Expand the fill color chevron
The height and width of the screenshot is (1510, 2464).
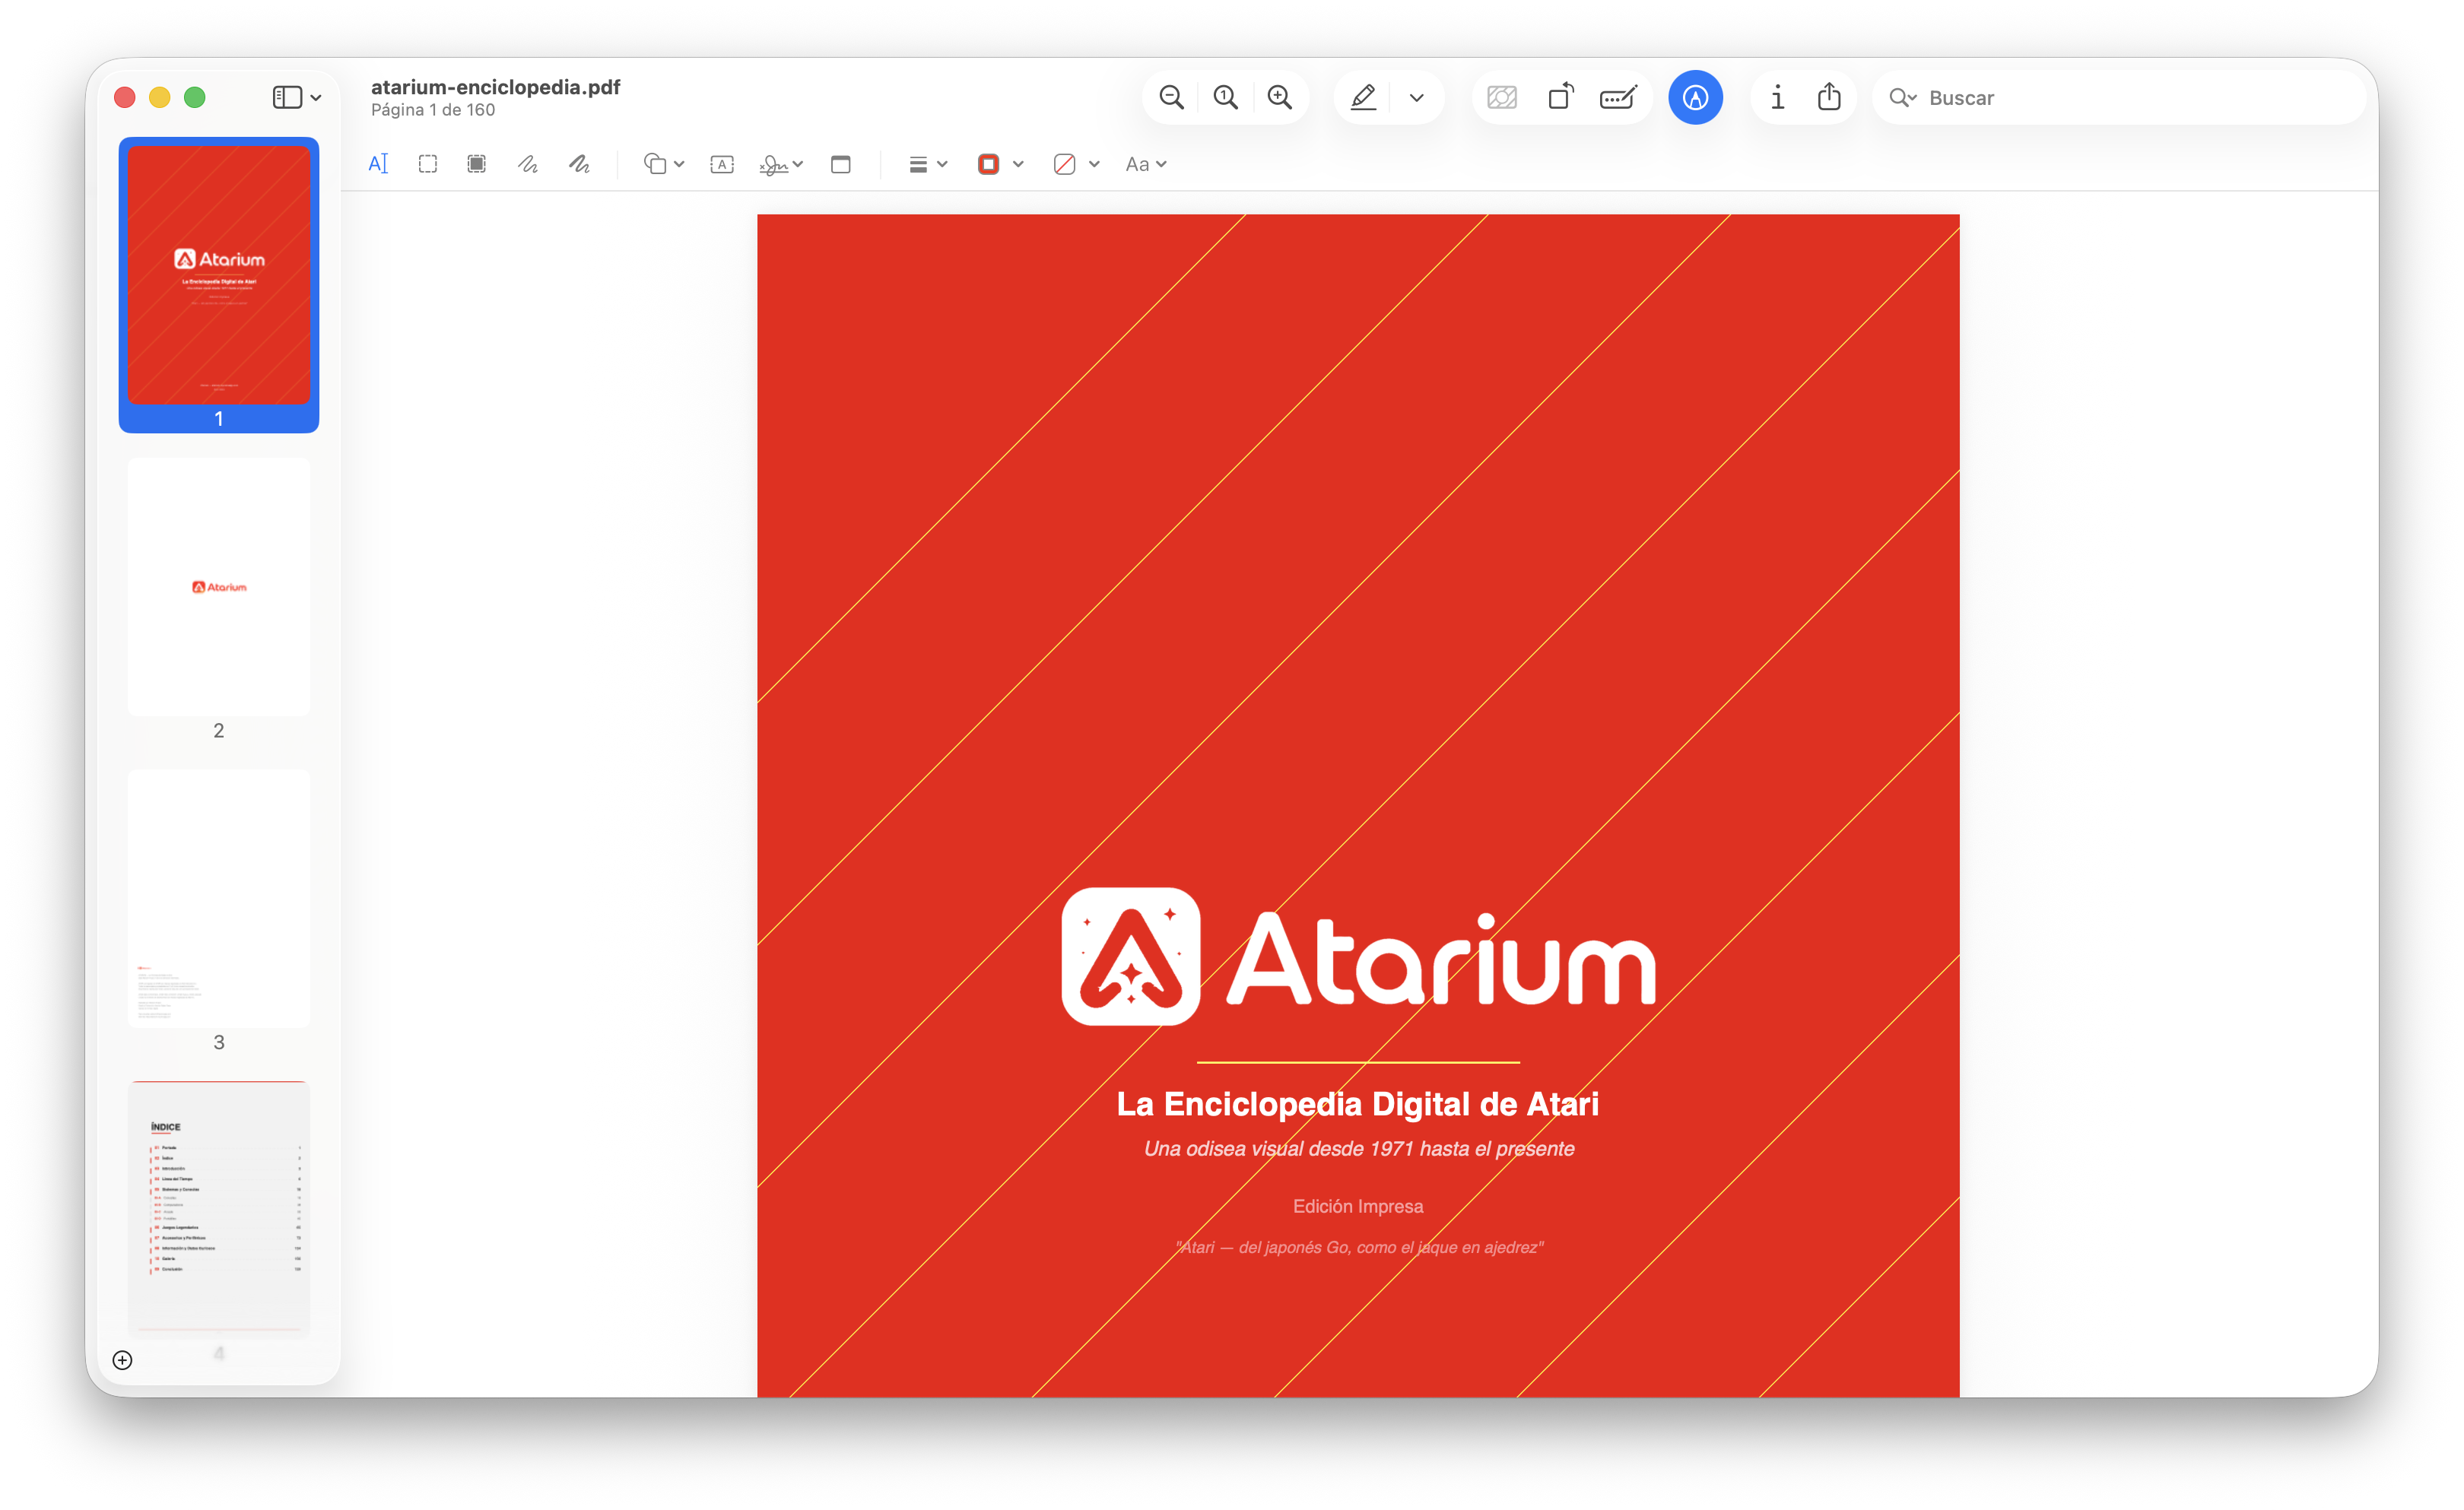click(x=1094, y=164)
